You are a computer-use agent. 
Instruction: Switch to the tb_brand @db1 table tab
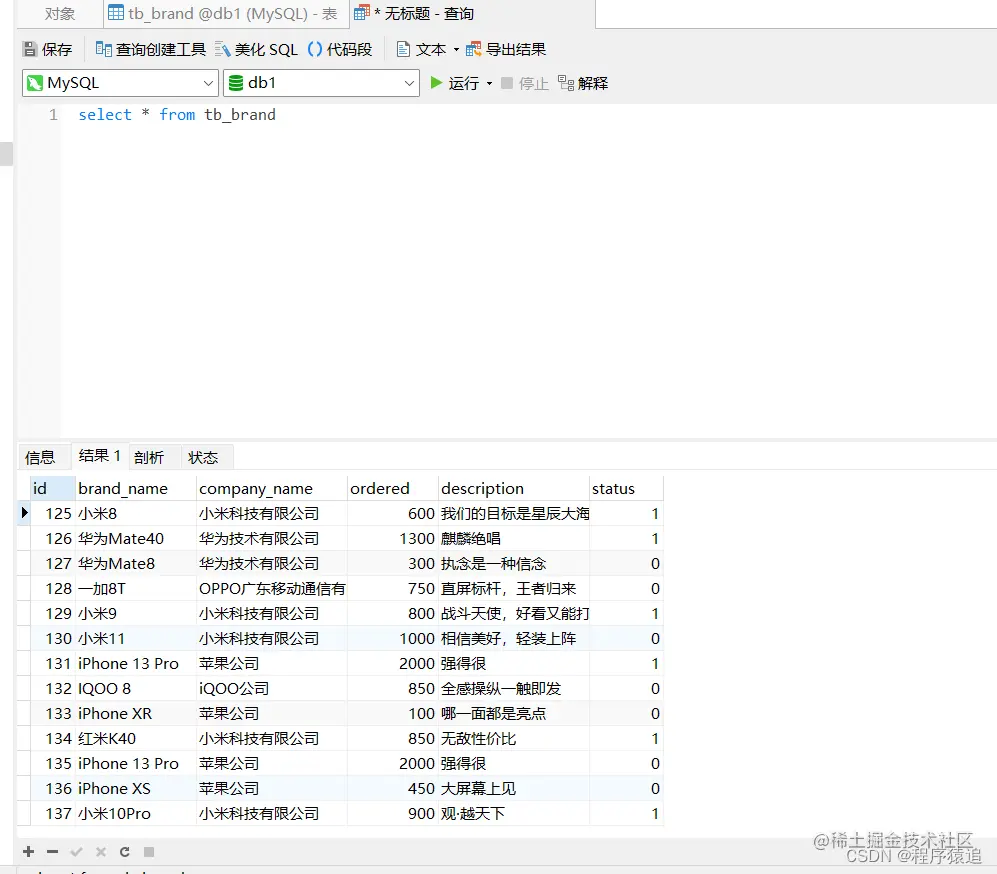(226, 14)
